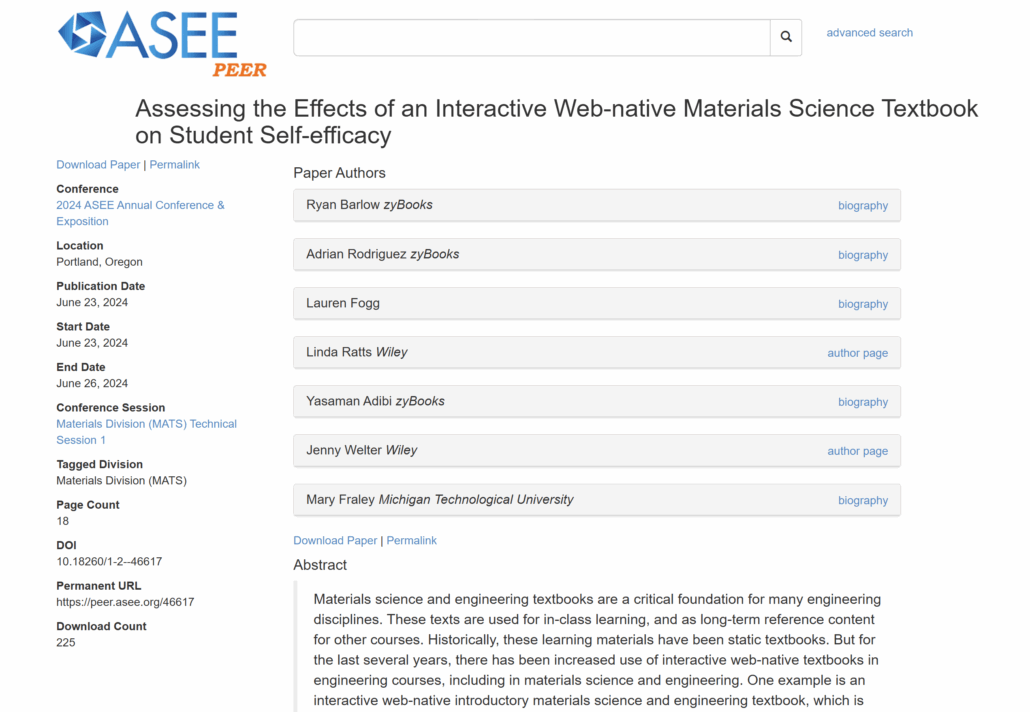Open Materials Division (MATS) Technical Session 1 link
The width and height of the screenshot is (1030, 712).
pyautogui.click(x=146, y=432)
